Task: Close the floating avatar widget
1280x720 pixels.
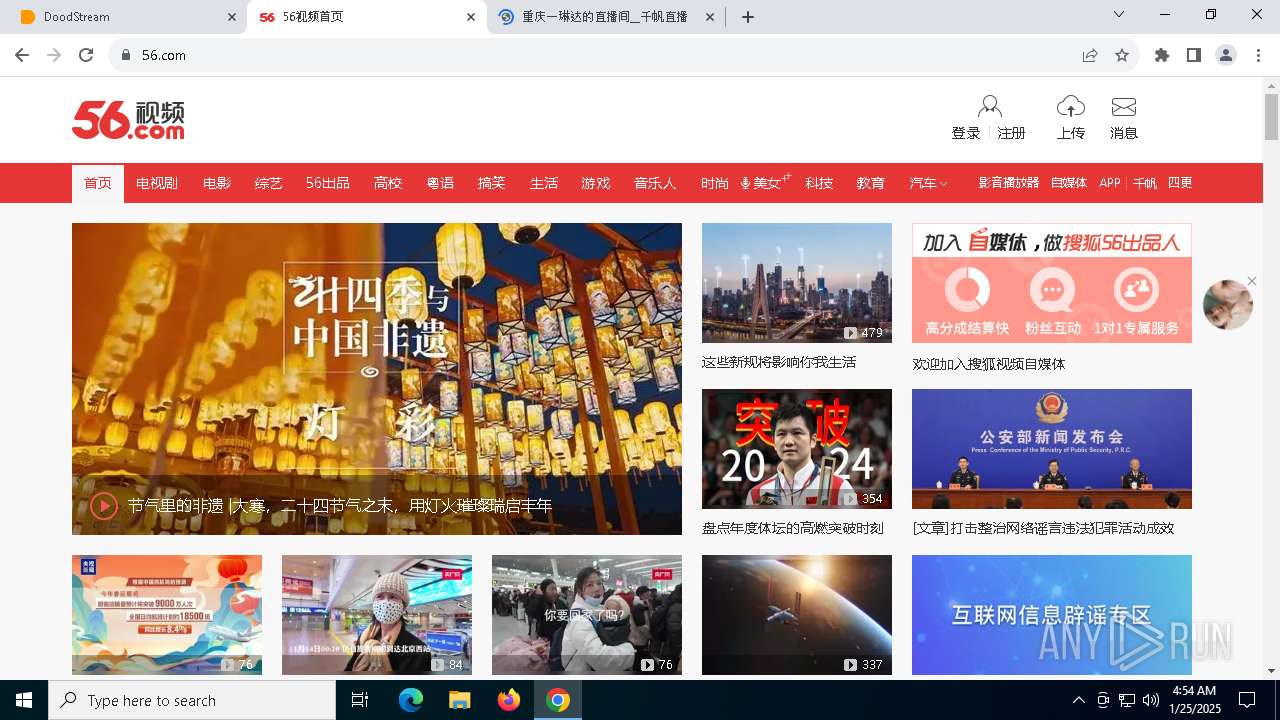Action: (1252, 281)
